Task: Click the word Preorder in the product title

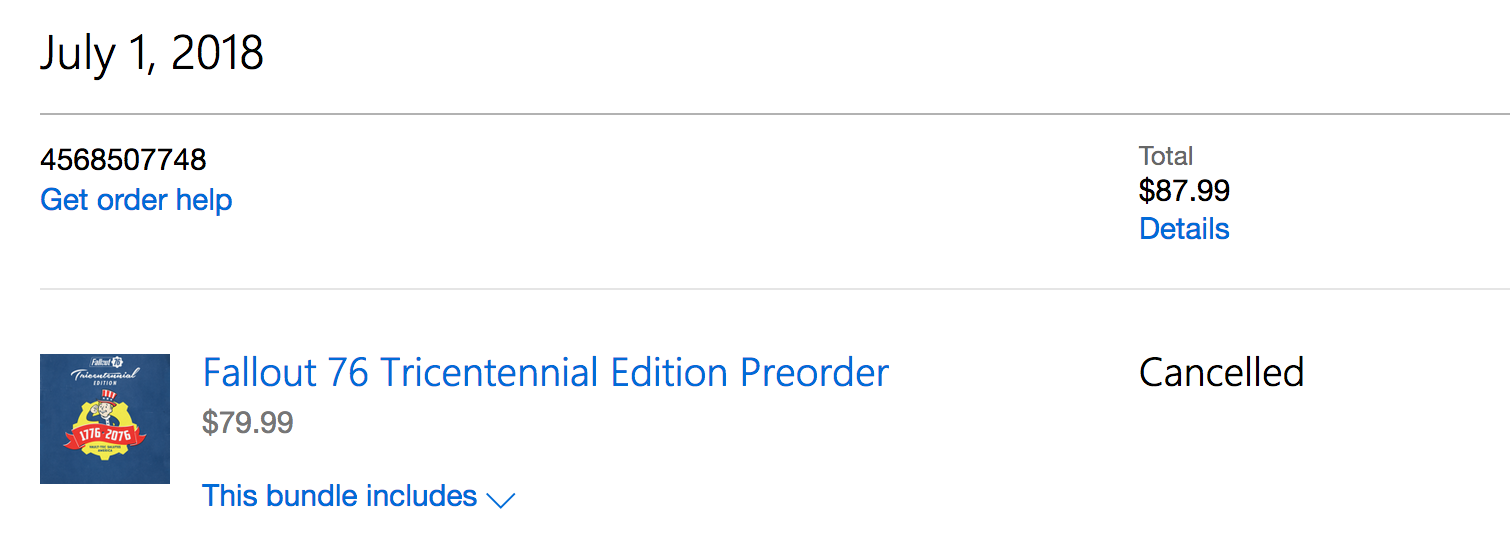Action: point(815,373)
